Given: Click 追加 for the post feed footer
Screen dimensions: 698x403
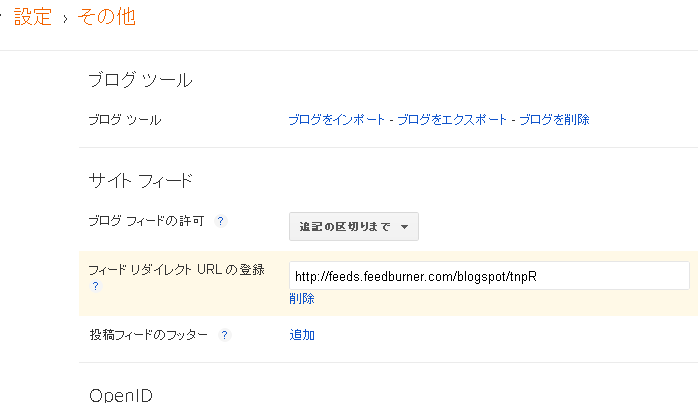Looking at the screenshot, I should pos(302,335).
